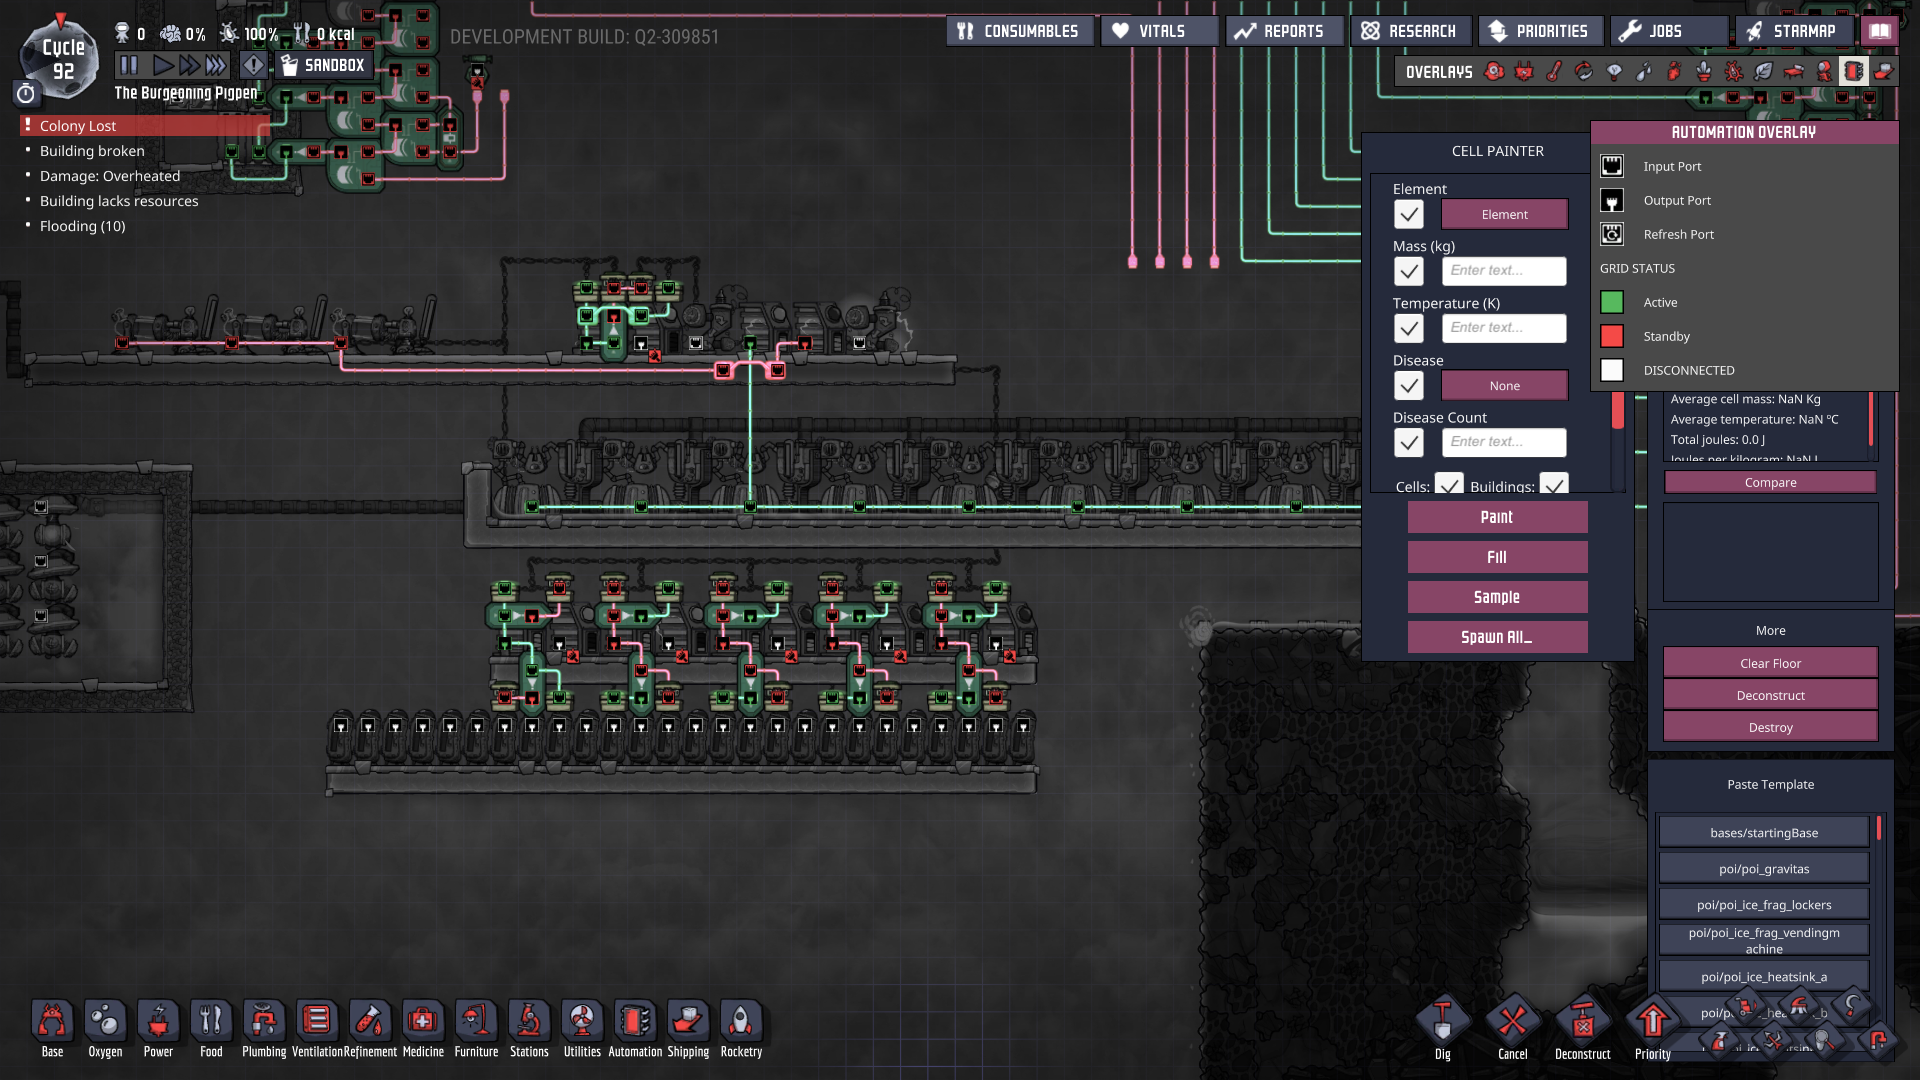Open the Starmap screen
This screenshot has height=1080, width=1920.
pos(1792,31)
